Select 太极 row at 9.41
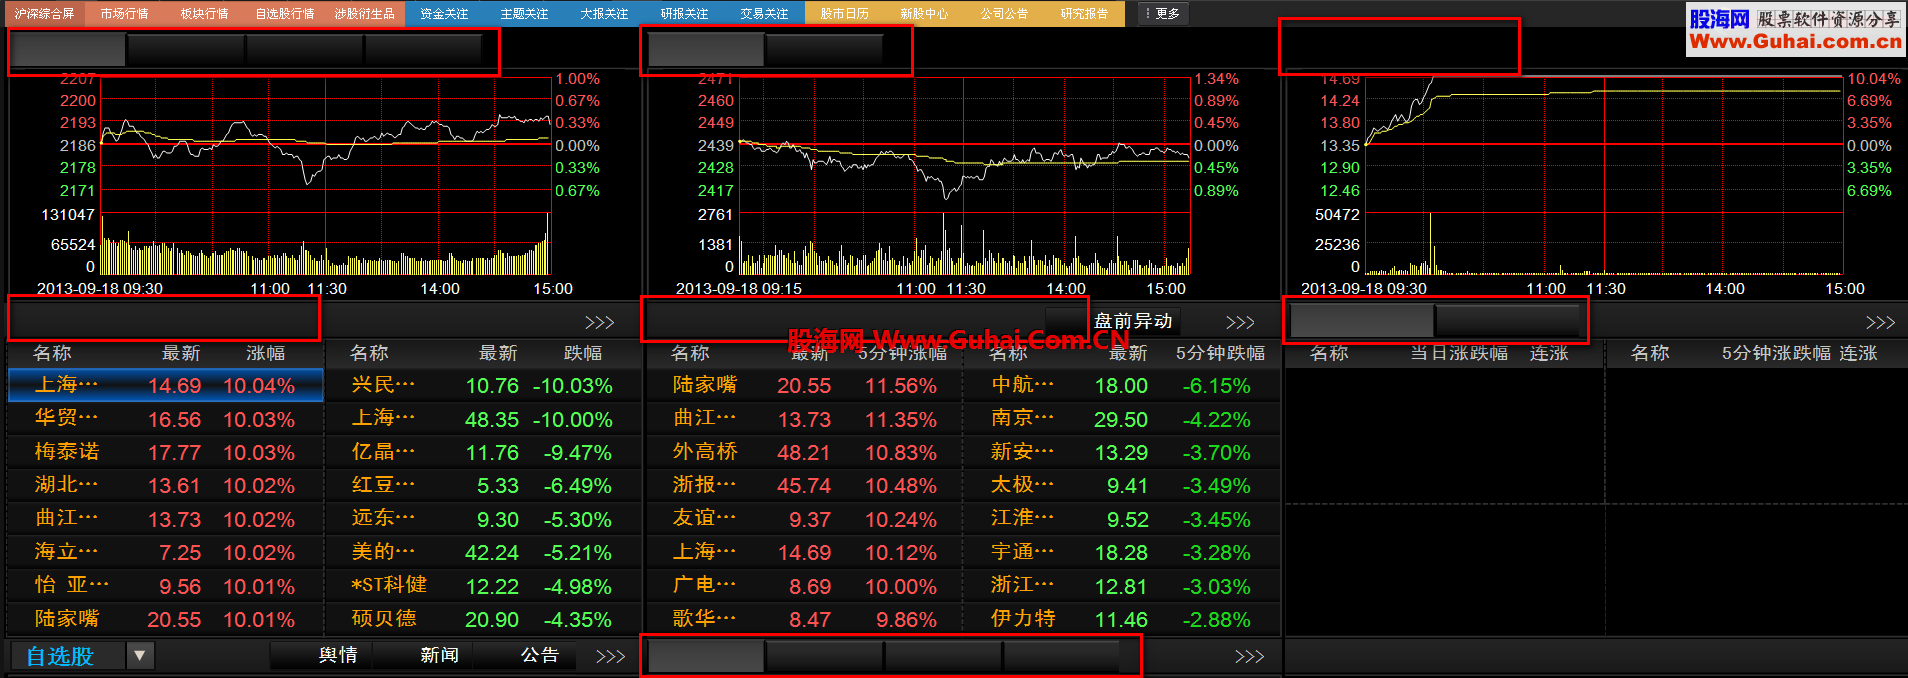The image size is (1908, 678). click(1122, 485)
